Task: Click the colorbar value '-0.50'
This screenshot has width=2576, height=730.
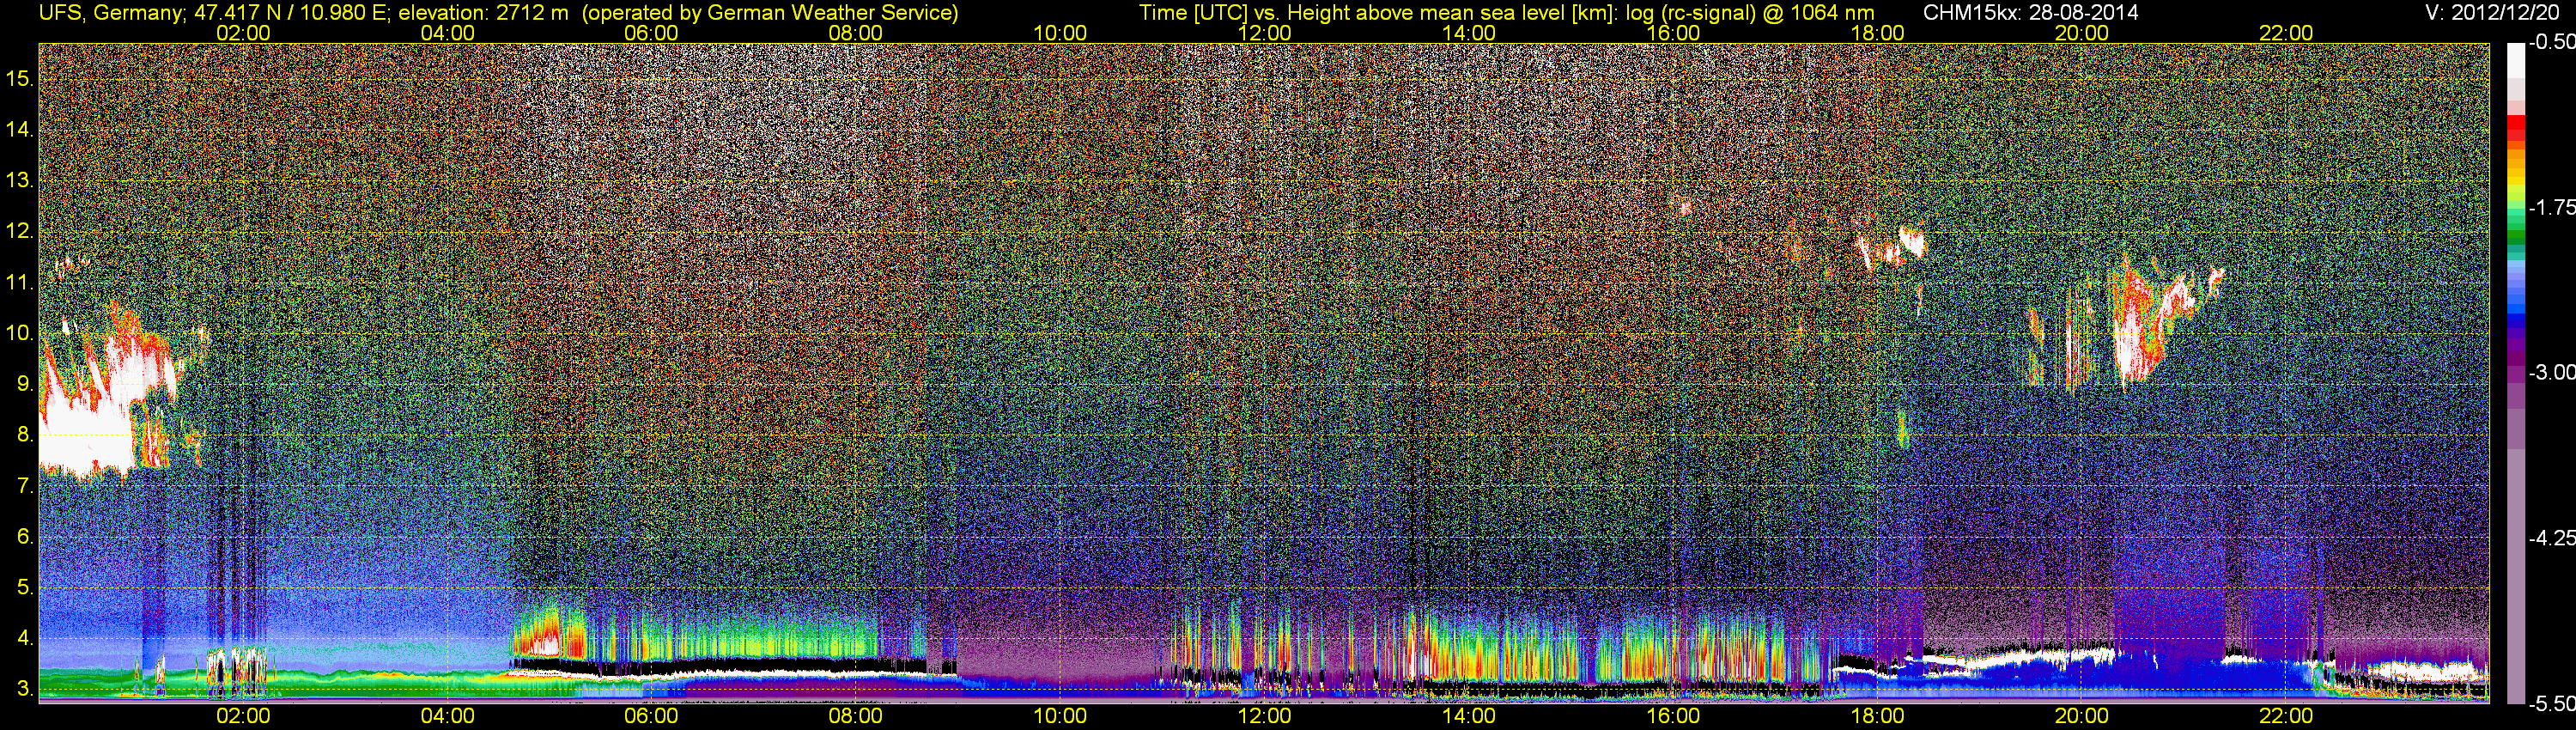Action: point(2551,42)
